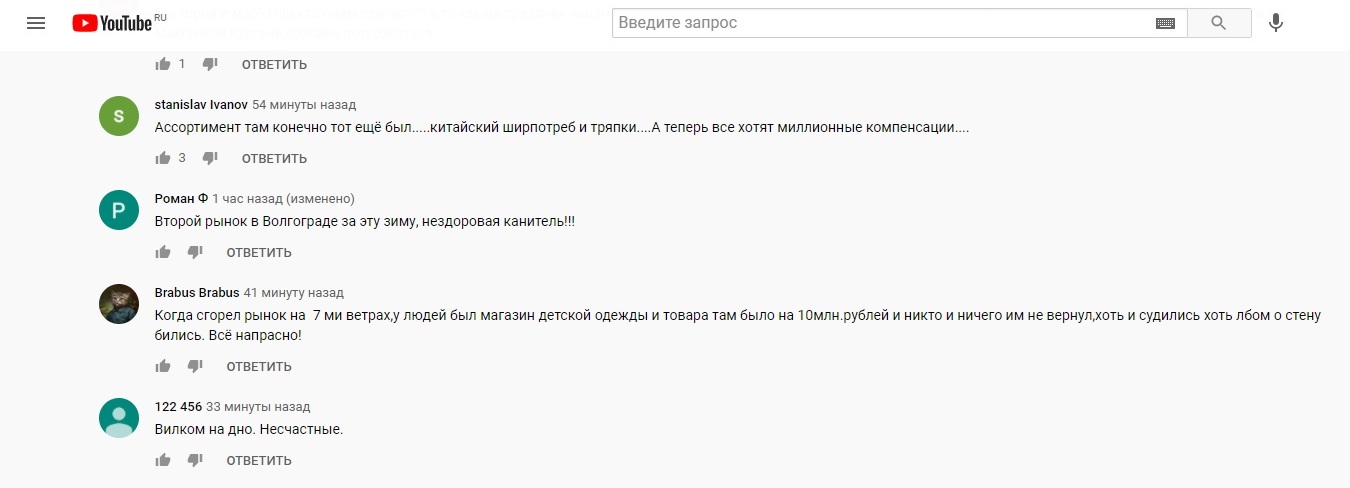Click the magnifier search button
The width and height of the screenshot is (1350, 488).
click(1218, 23)
